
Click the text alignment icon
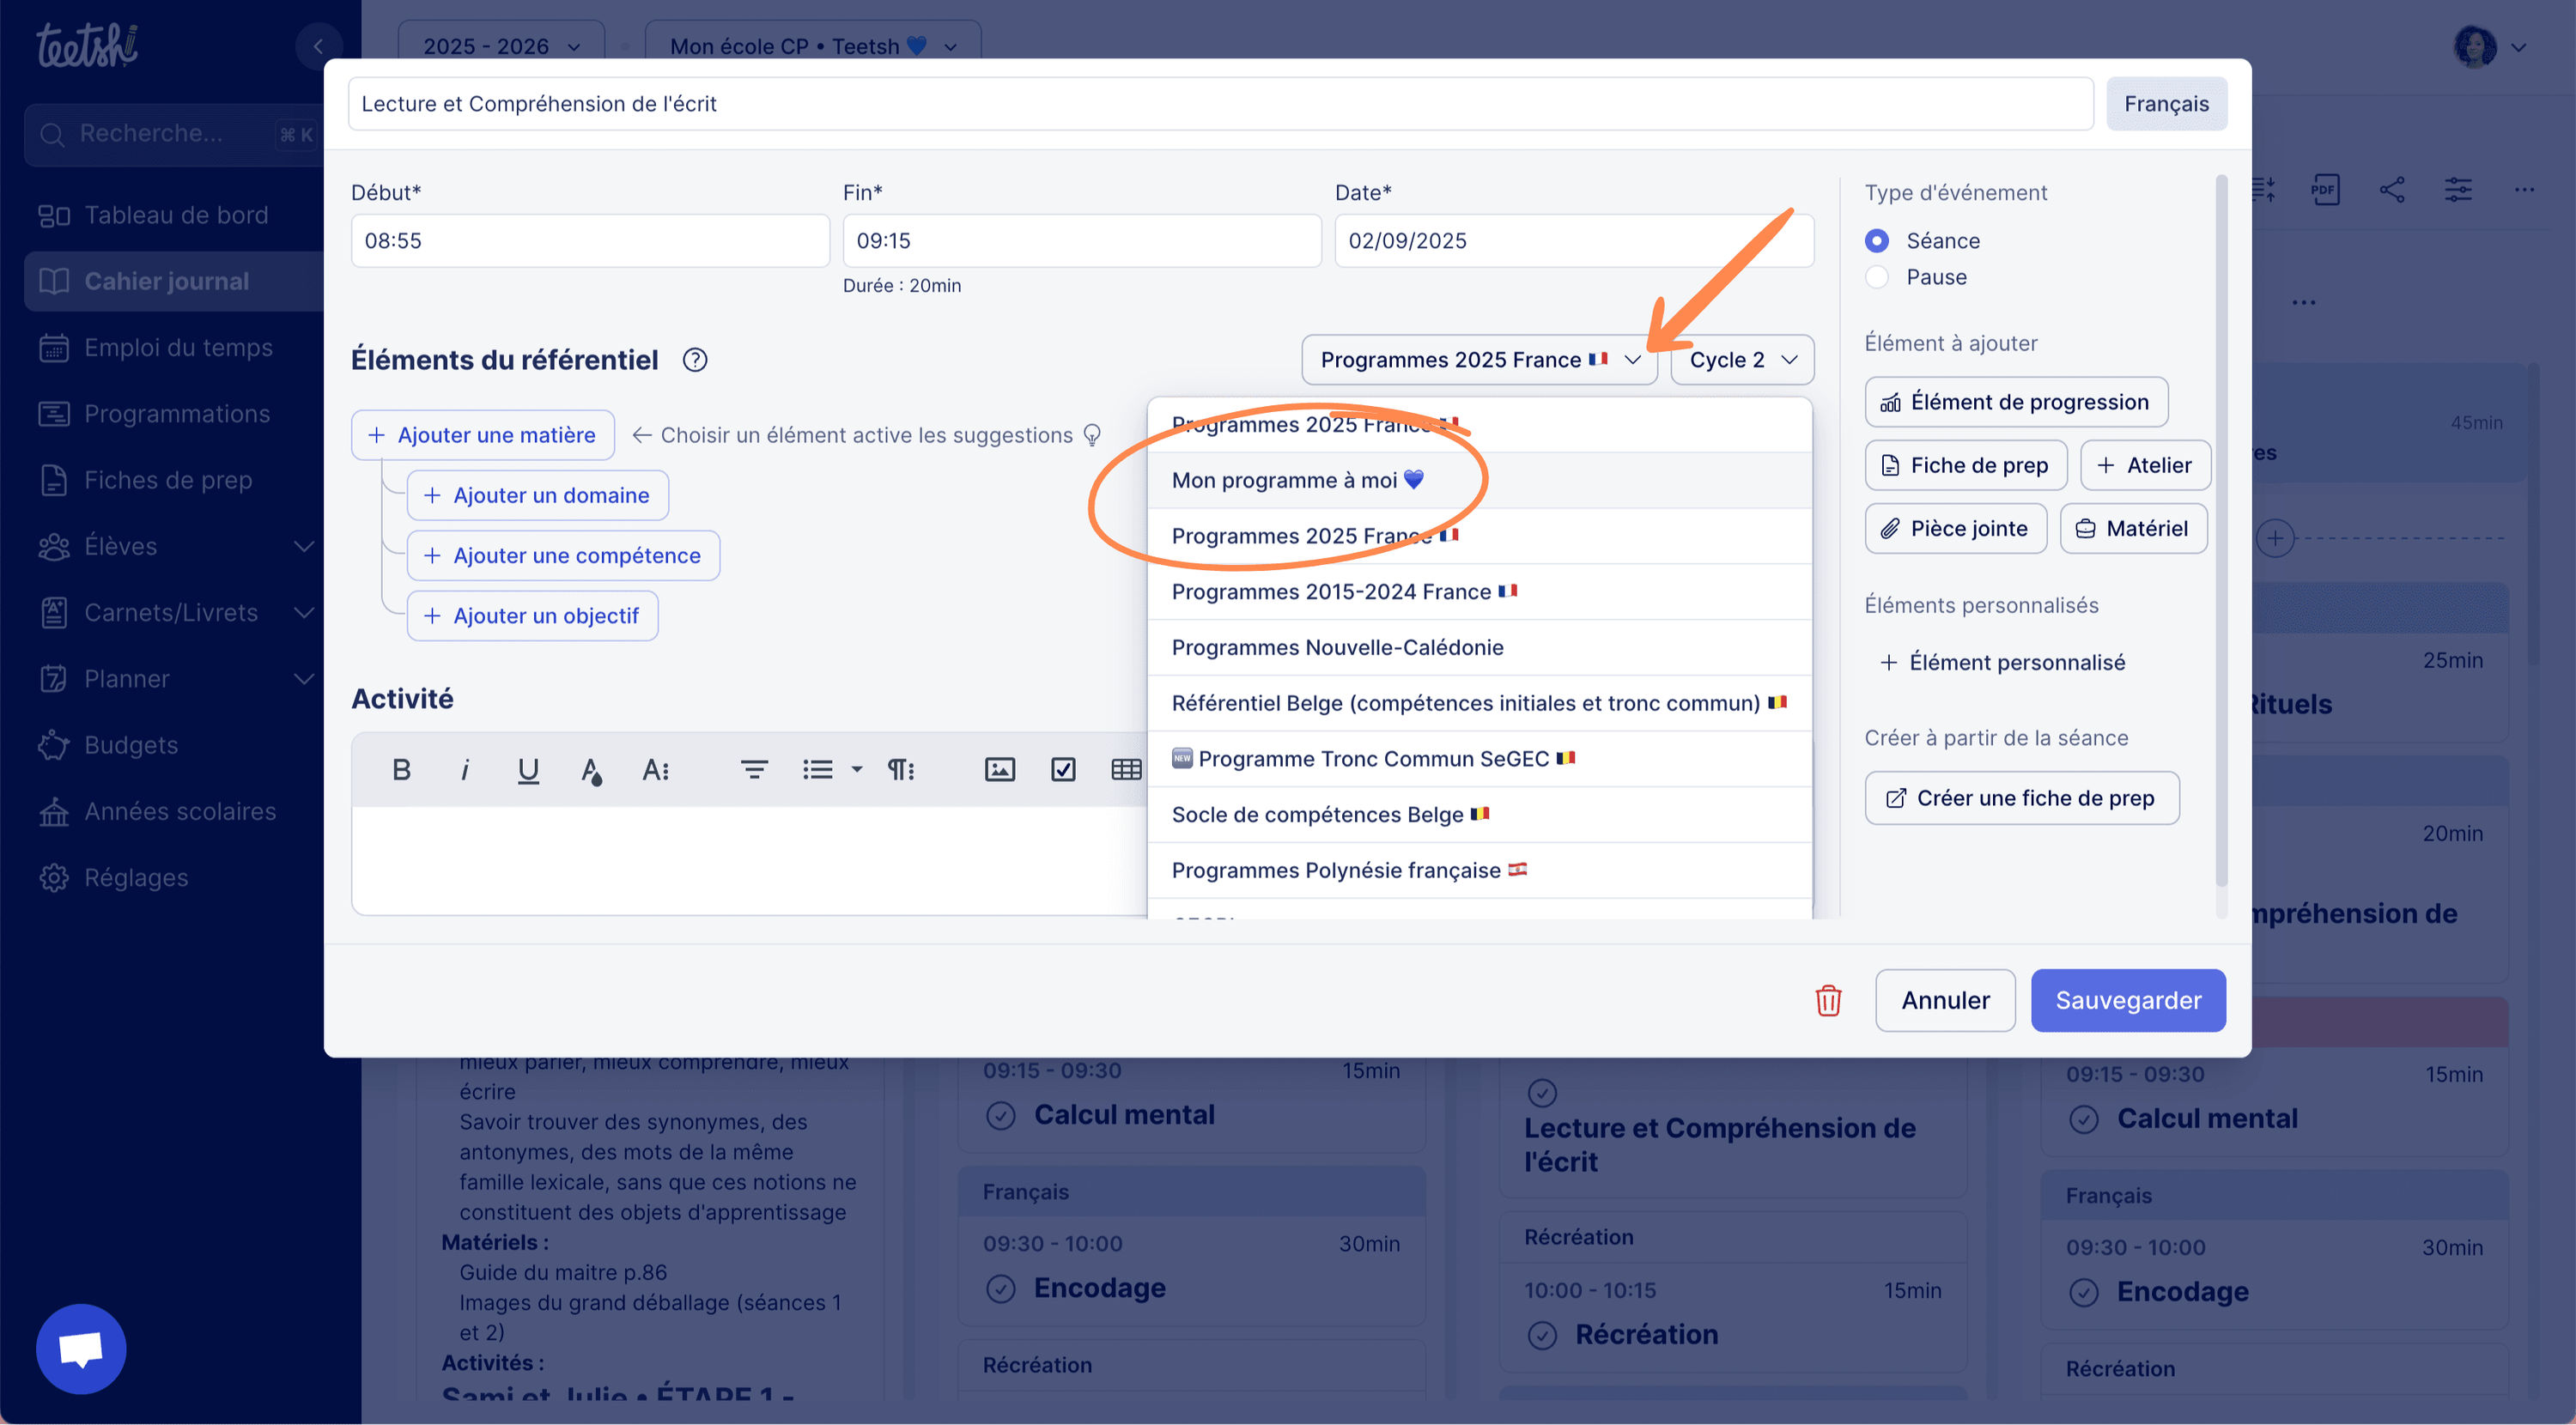(754, 769)
